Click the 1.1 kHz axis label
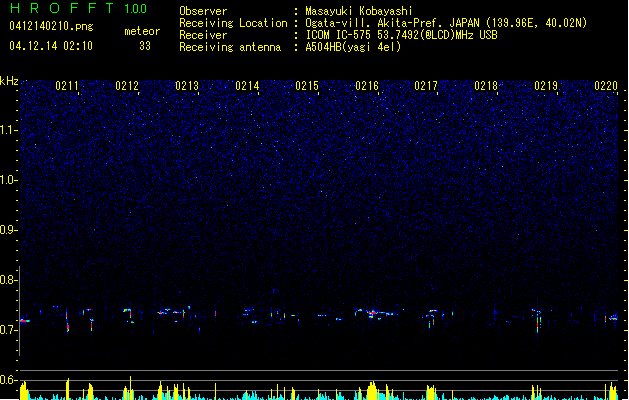Viewport: 629px width, 400px height. (9, 130)
